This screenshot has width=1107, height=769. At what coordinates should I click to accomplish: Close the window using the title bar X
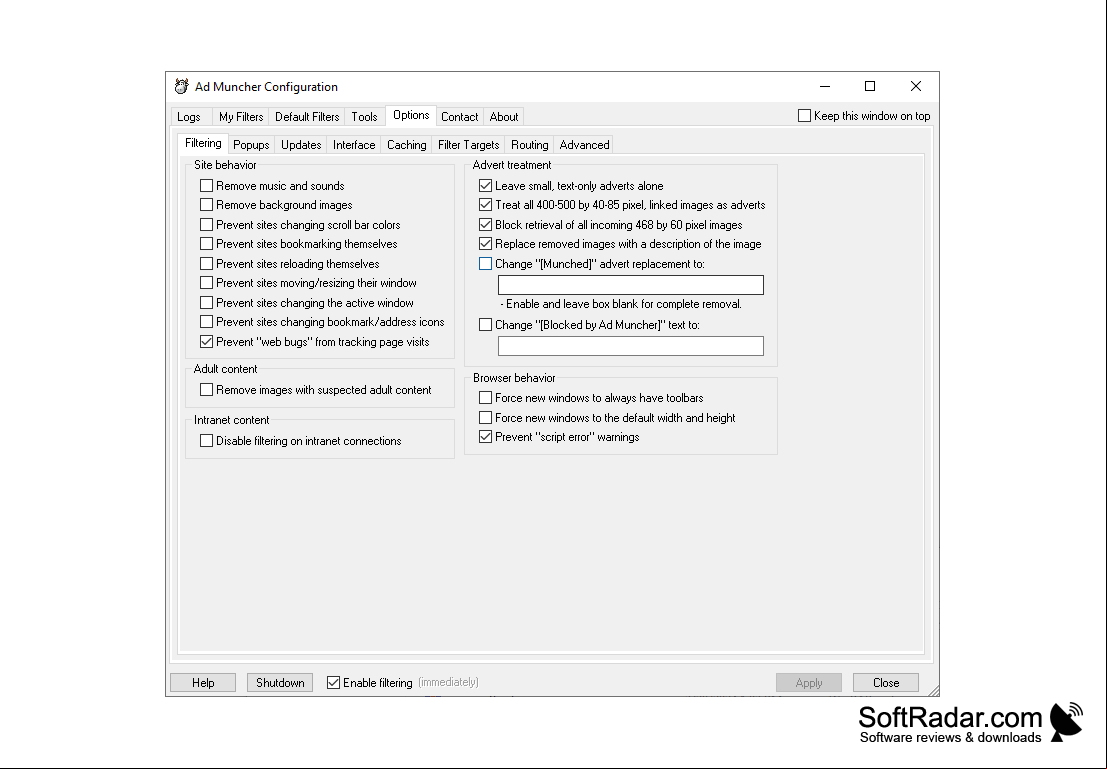point(916,86)
